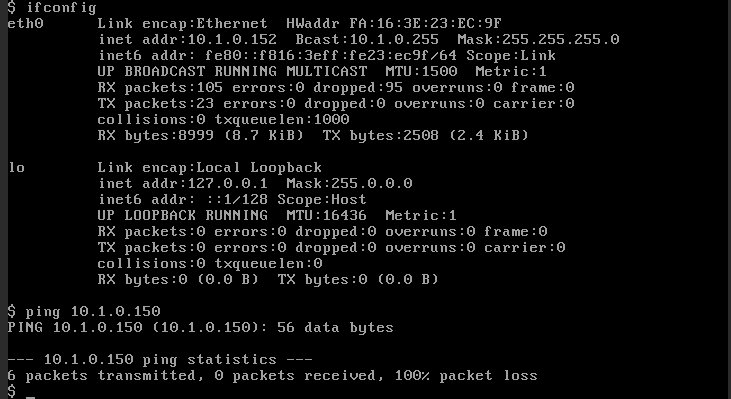Click the inet addr 127.0.0.1 value
Image resolution: width=731 pixels, height=399 pixels.
(x=183, y=183)
